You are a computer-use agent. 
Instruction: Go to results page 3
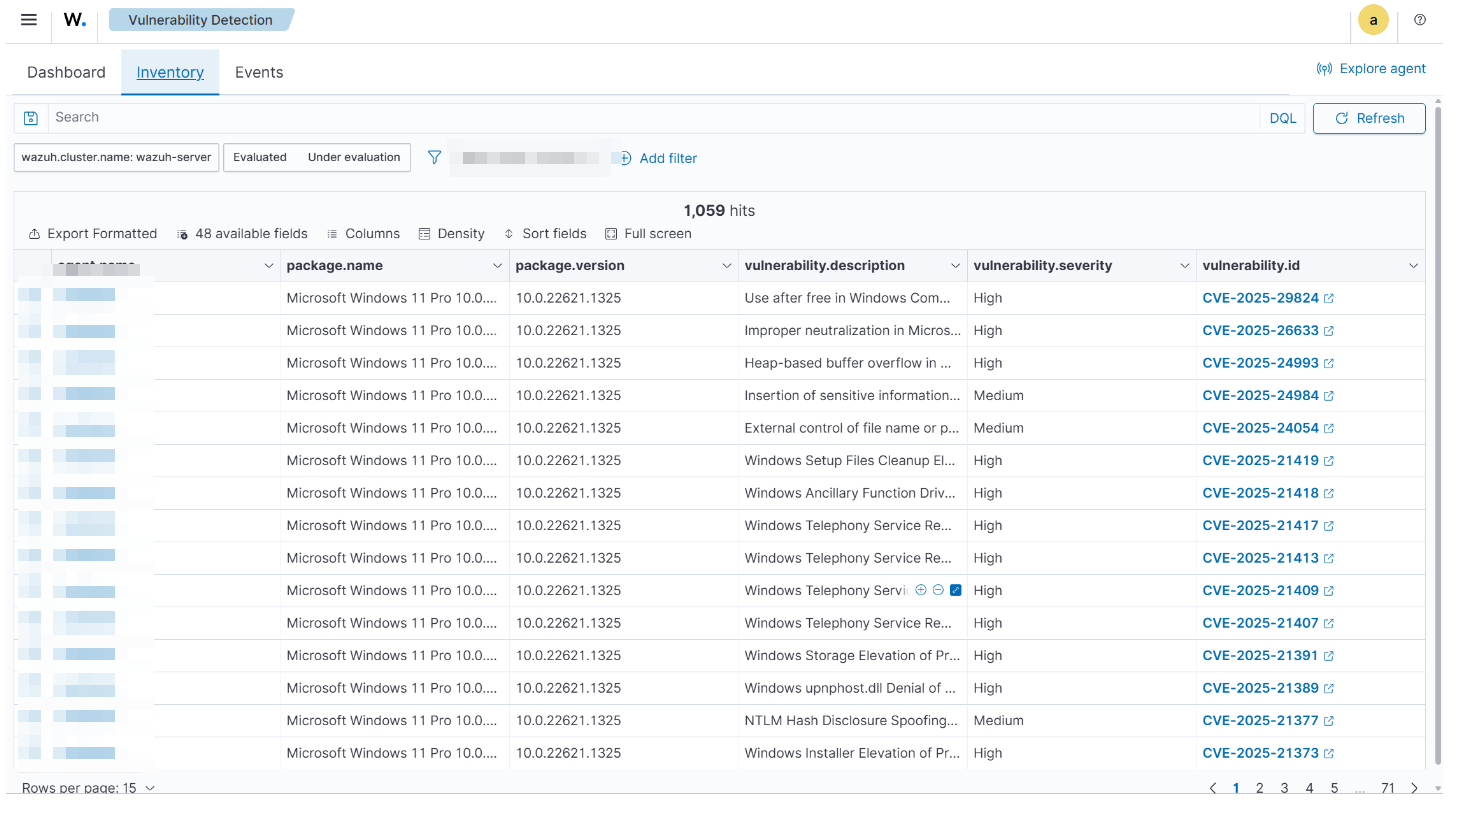1285,788
